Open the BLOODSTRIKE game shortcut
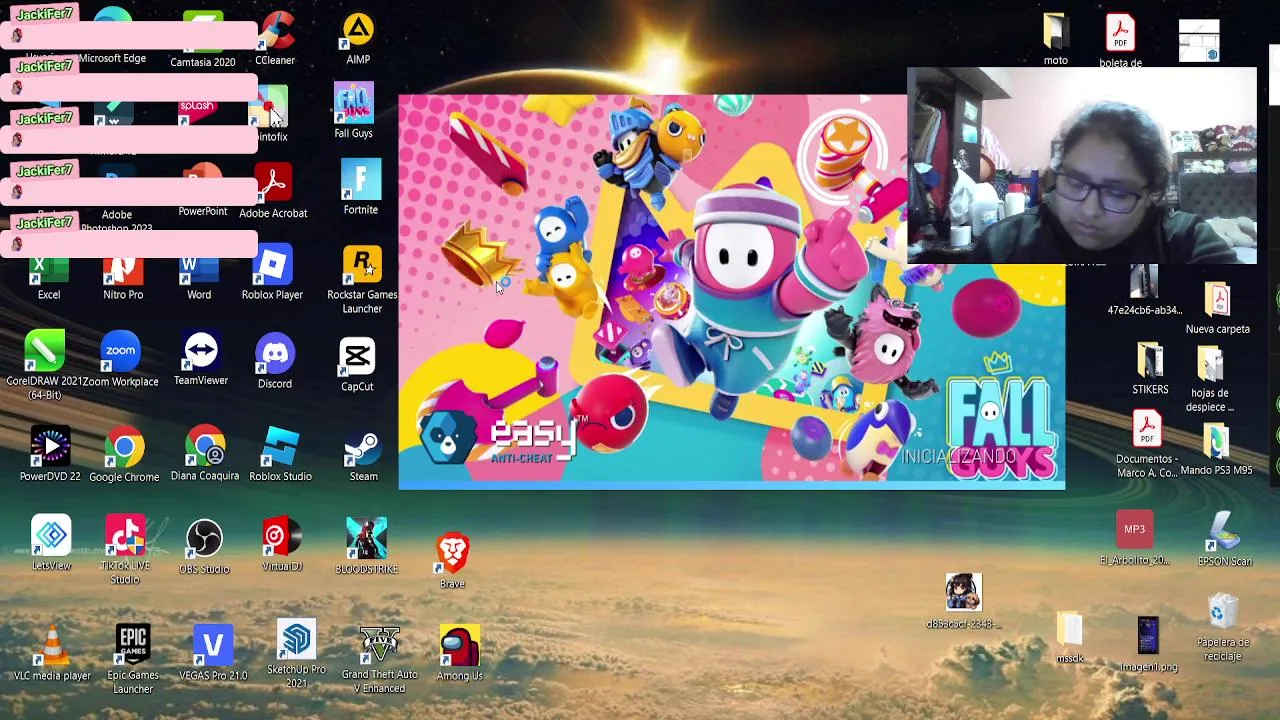 366,546
